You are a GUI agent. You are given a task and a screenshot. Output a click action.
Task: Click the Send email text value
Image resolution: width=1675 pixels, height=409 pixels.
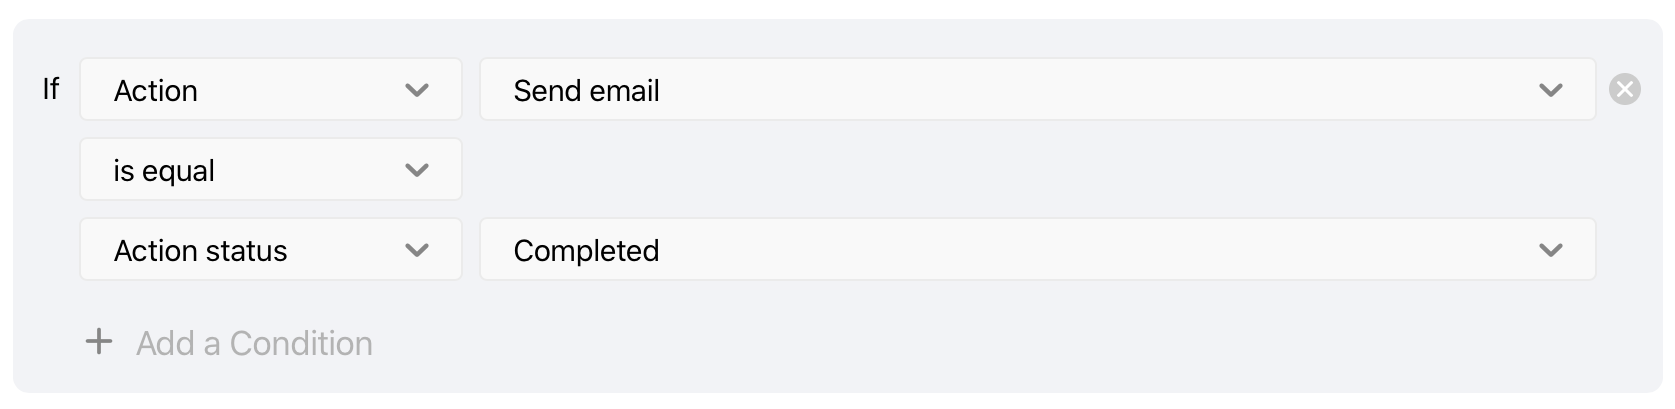click(586, 91)
